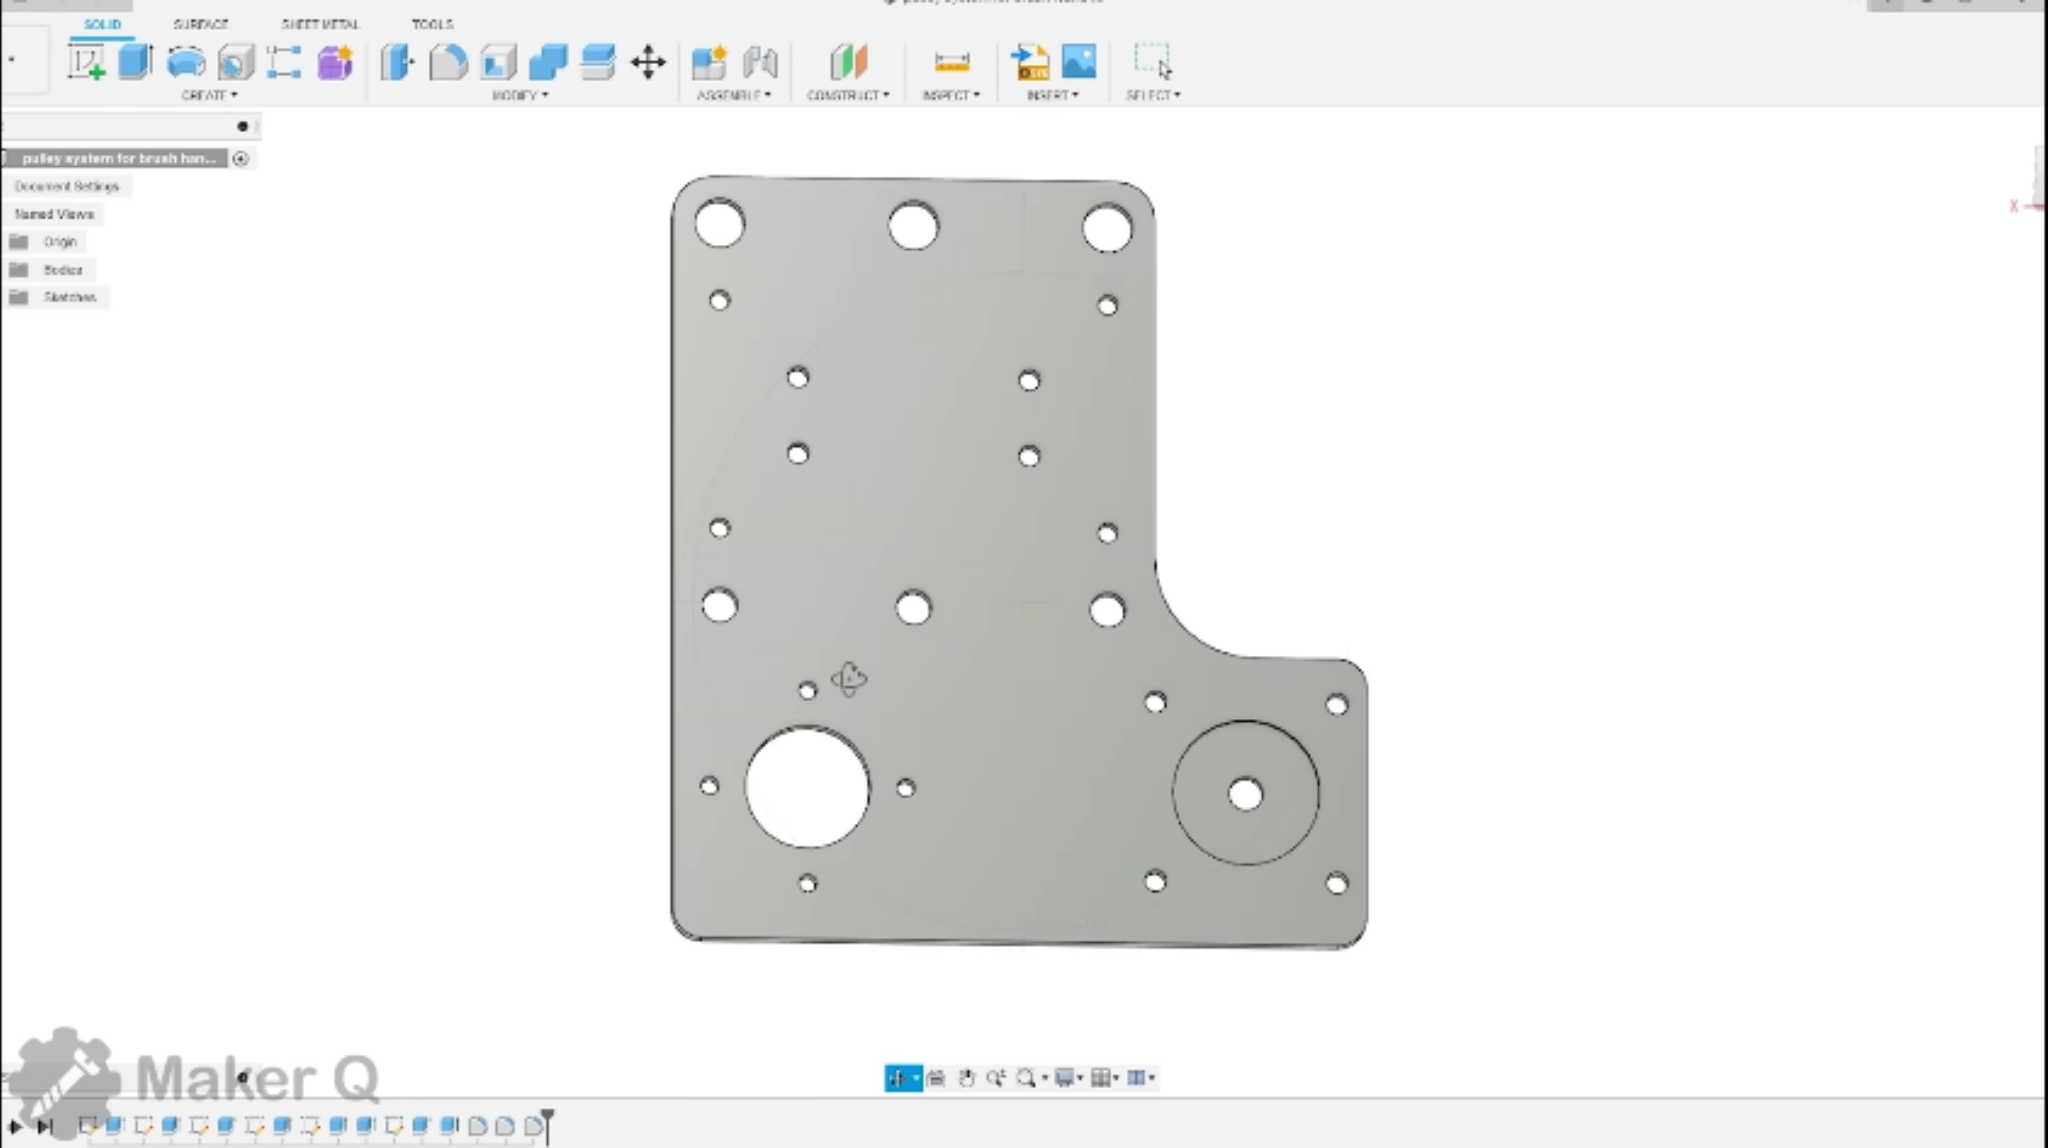The width and height of the screenshot is (2048, 1148).
Task: Click the Measure tool icon
Action: pyautogui.click(x=951, y=62)
